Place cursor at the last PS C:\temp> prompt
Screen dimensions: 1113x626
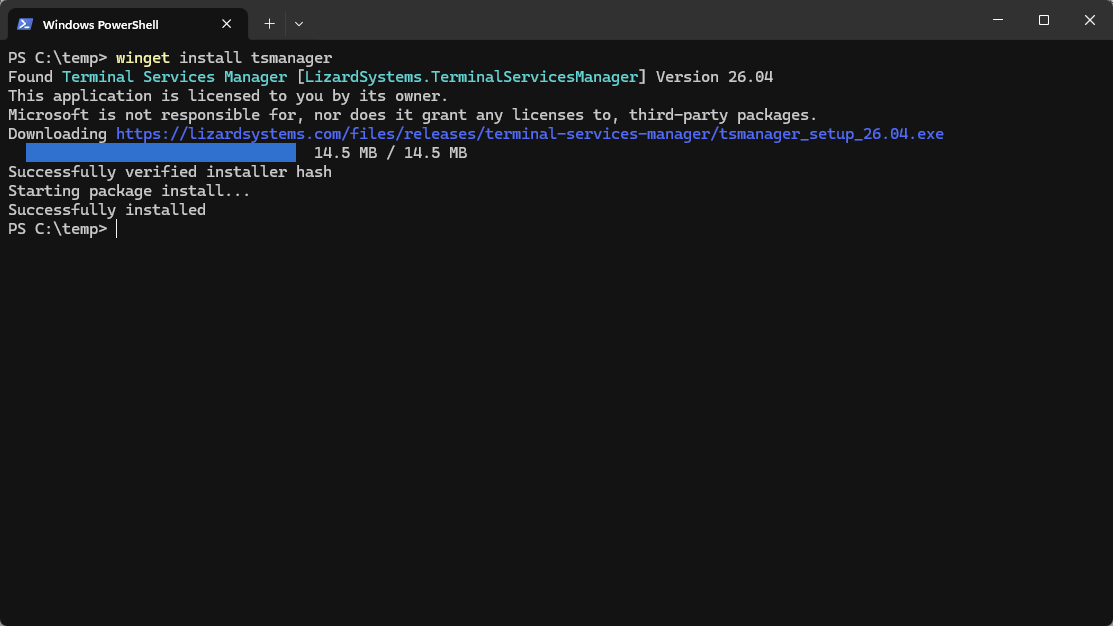click(116, 229)
